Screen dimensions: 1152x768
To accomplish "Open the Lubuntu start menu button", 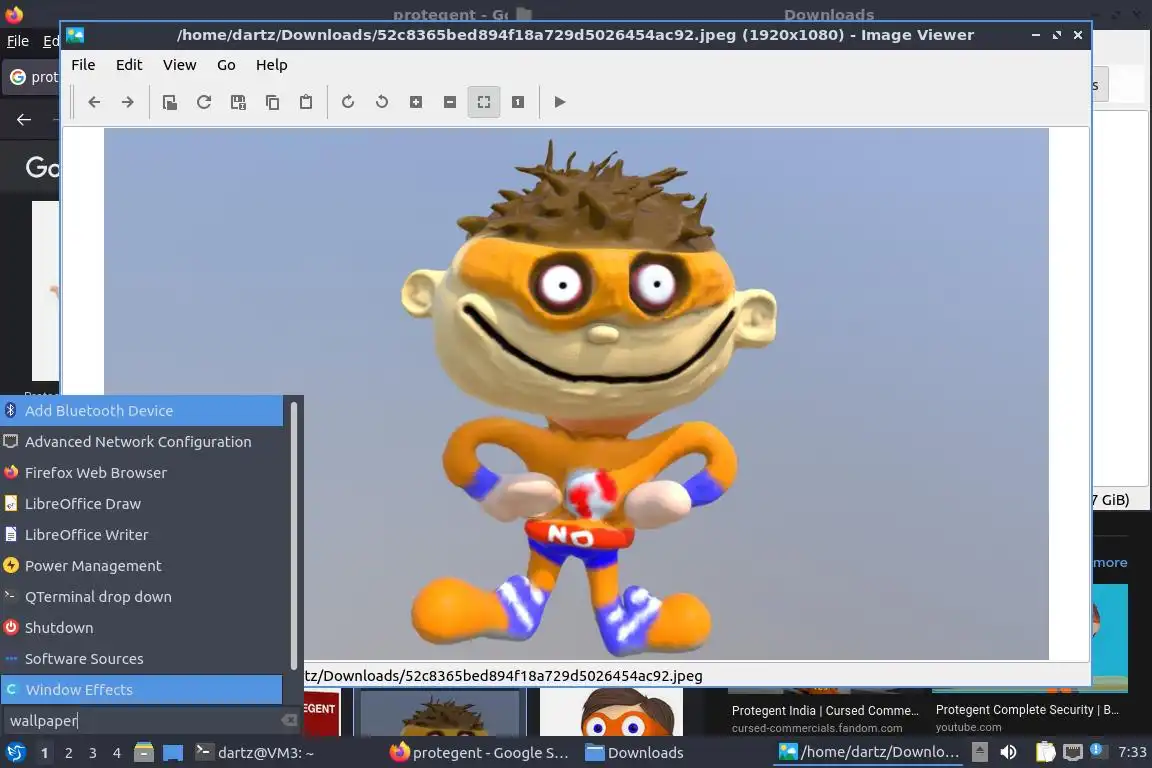I will 16,753.
